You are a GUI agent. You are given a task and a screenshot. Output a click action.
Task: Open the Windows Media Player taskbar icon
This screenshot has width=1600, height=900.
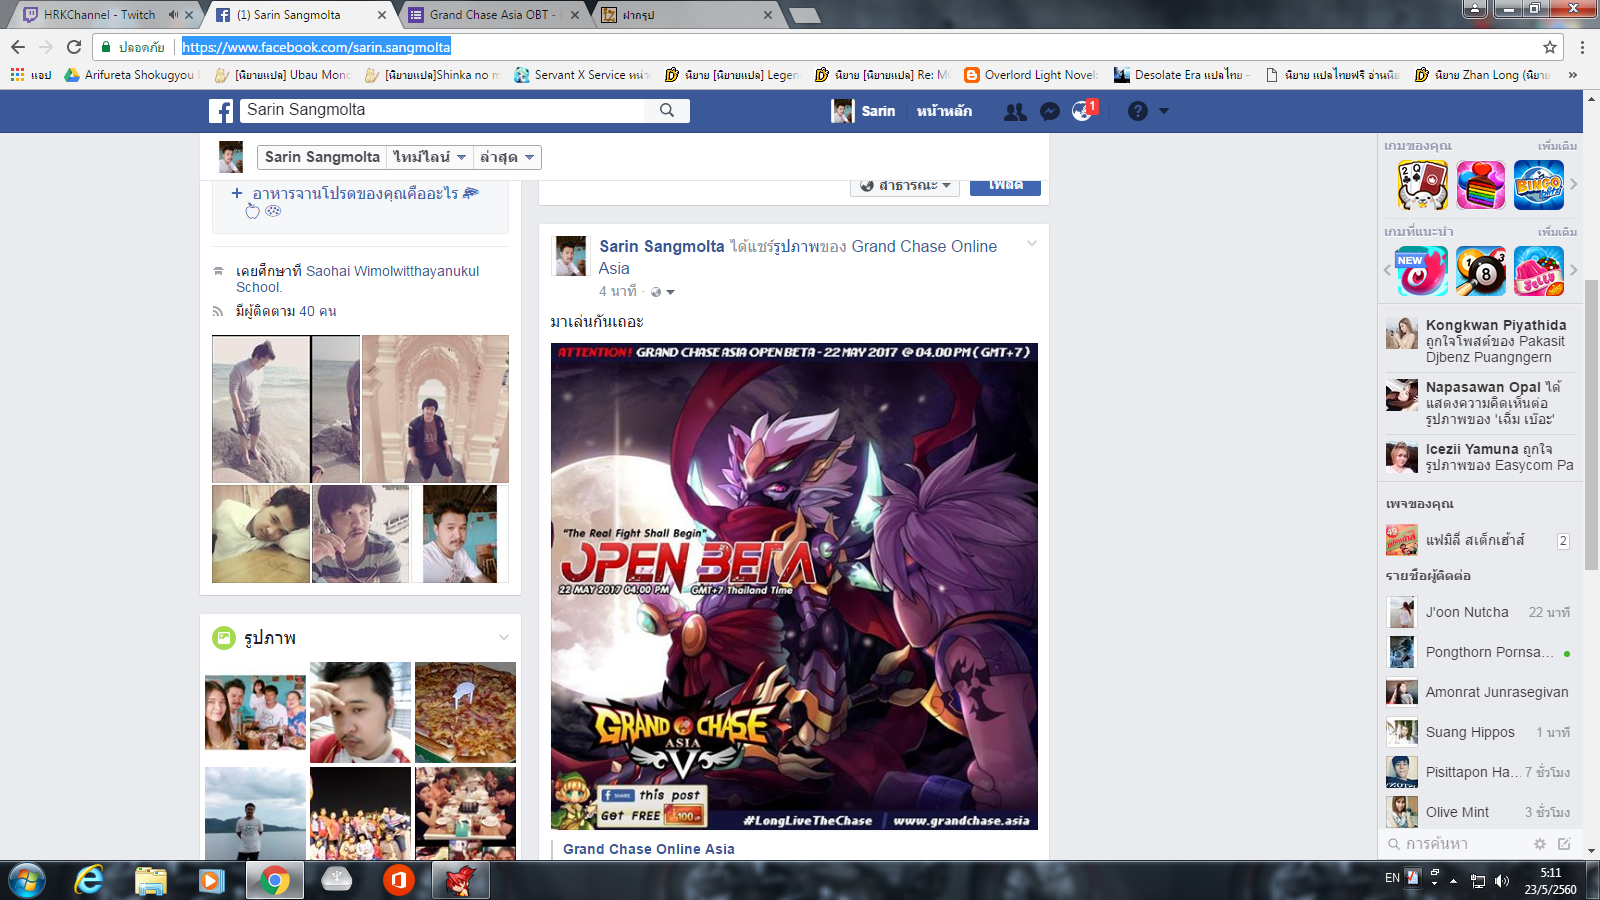[x=211, y=880]
